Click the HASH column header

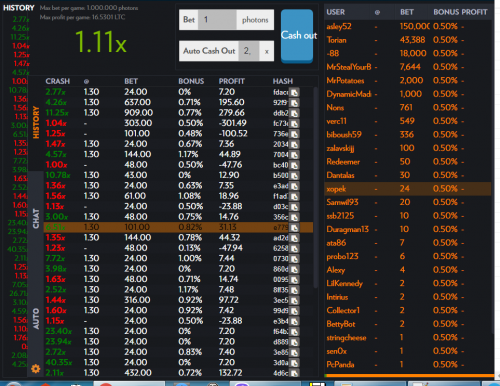click(283, 81)
